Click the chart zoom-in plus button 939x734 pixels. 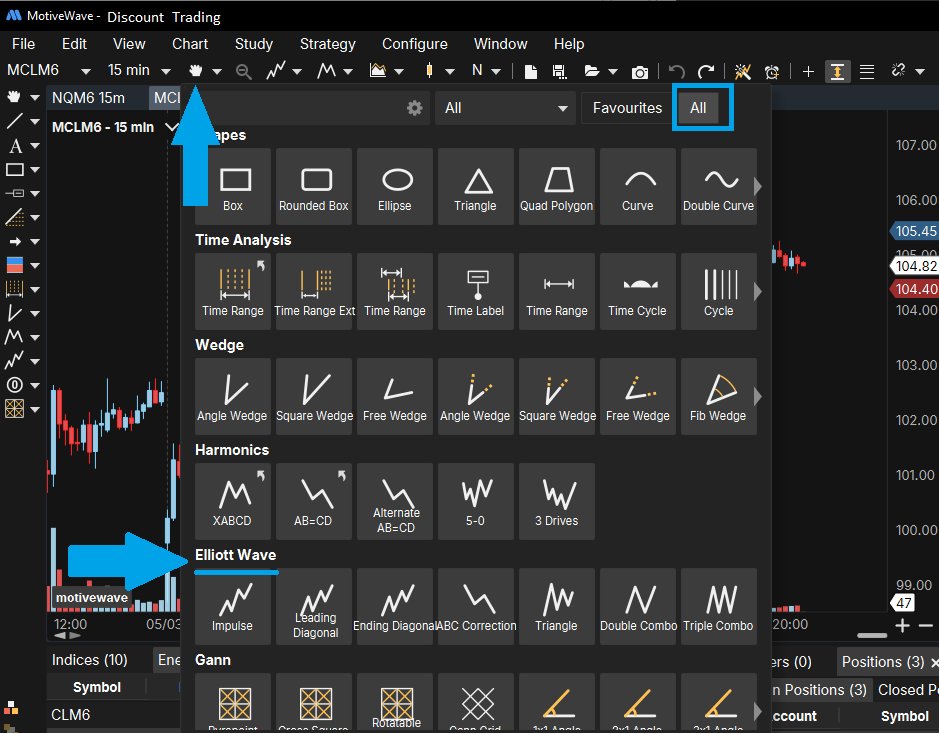pyautogui.click(x=902, y=626)
